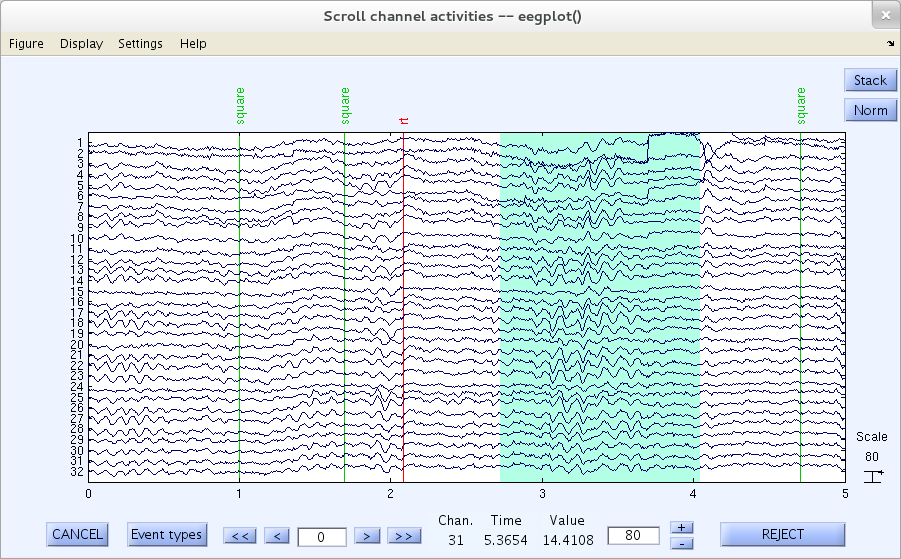Open the Figure menu

pos(26,44)
